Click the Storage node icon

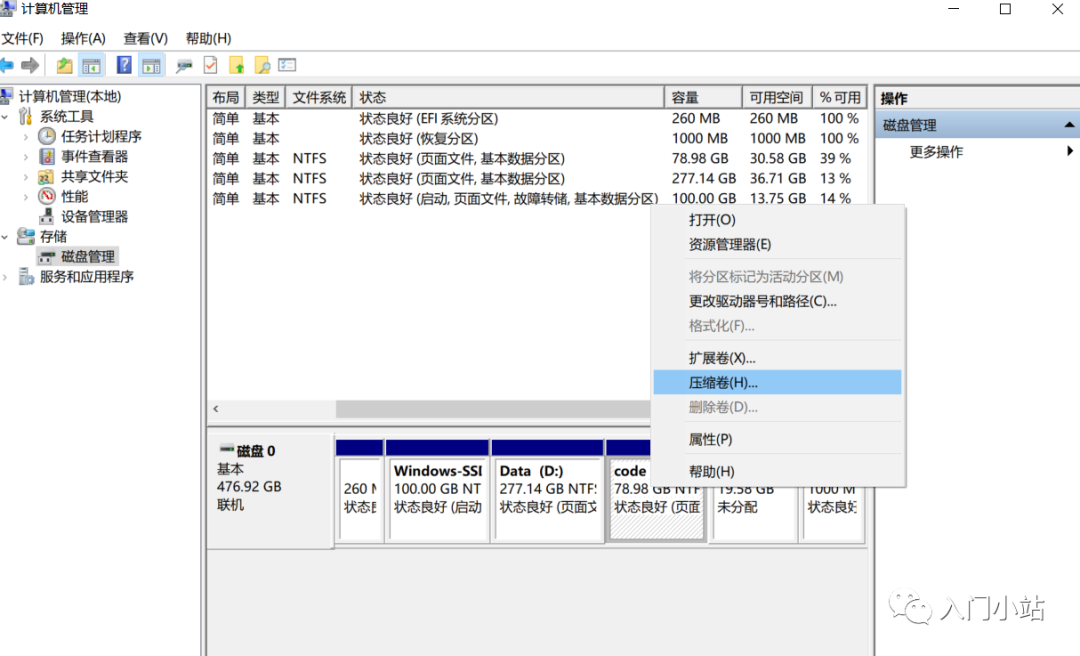(x=26, y=236)
